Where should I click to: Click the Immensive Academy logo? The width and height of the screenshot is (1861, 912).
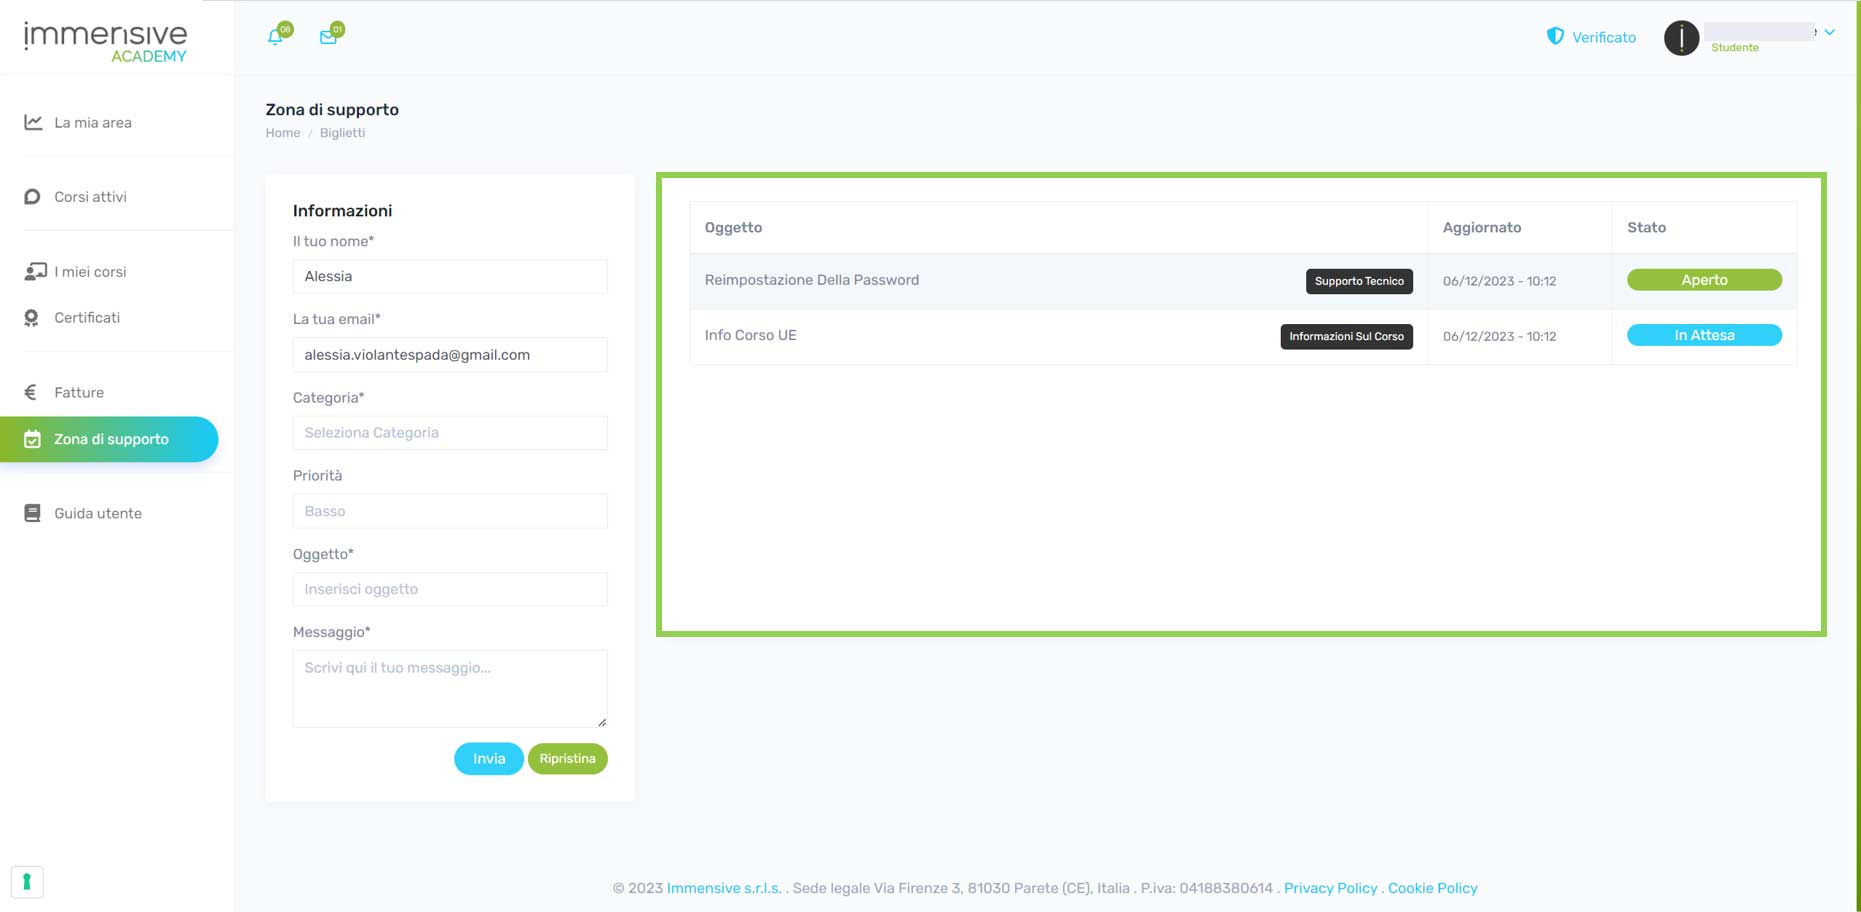click(x=105, y=42)
